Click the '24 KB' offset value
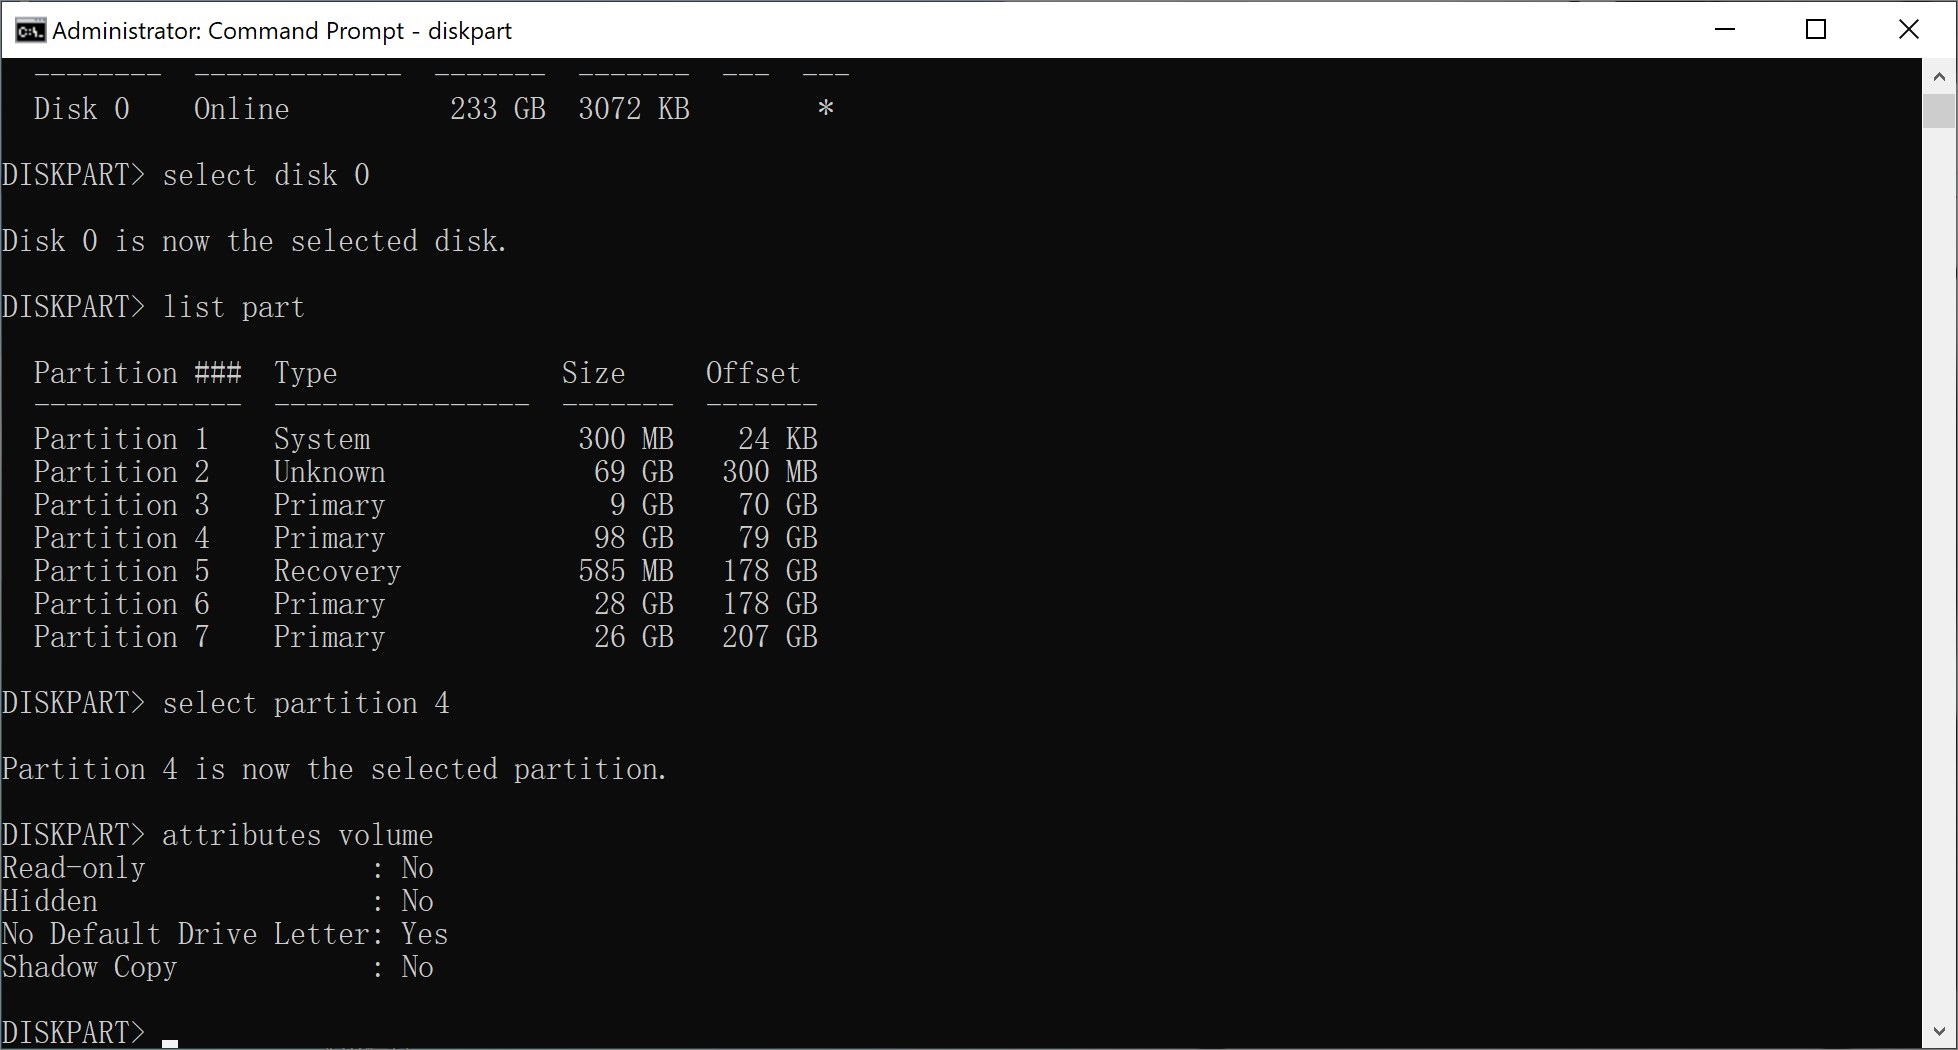This screenshot has width=1958, height=1050. pos(778,439)
